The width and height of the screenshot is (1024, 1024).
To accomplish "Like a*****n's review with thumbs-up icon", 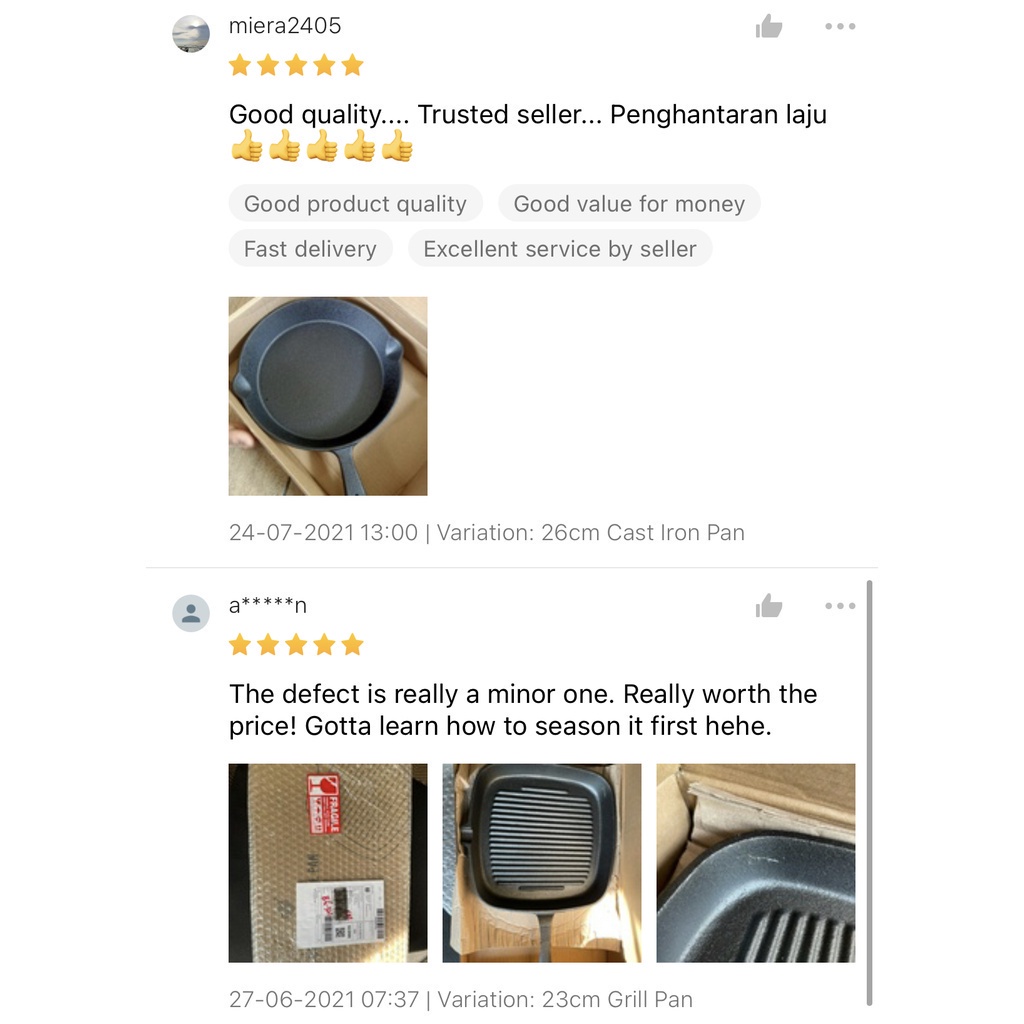I will coord(769,606).
